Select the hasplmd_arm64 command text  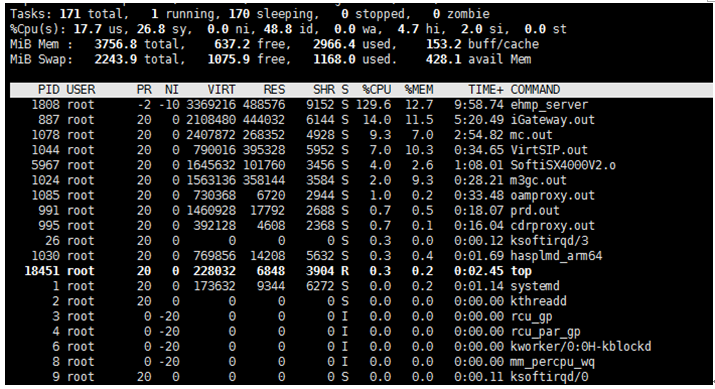[556, 255]
